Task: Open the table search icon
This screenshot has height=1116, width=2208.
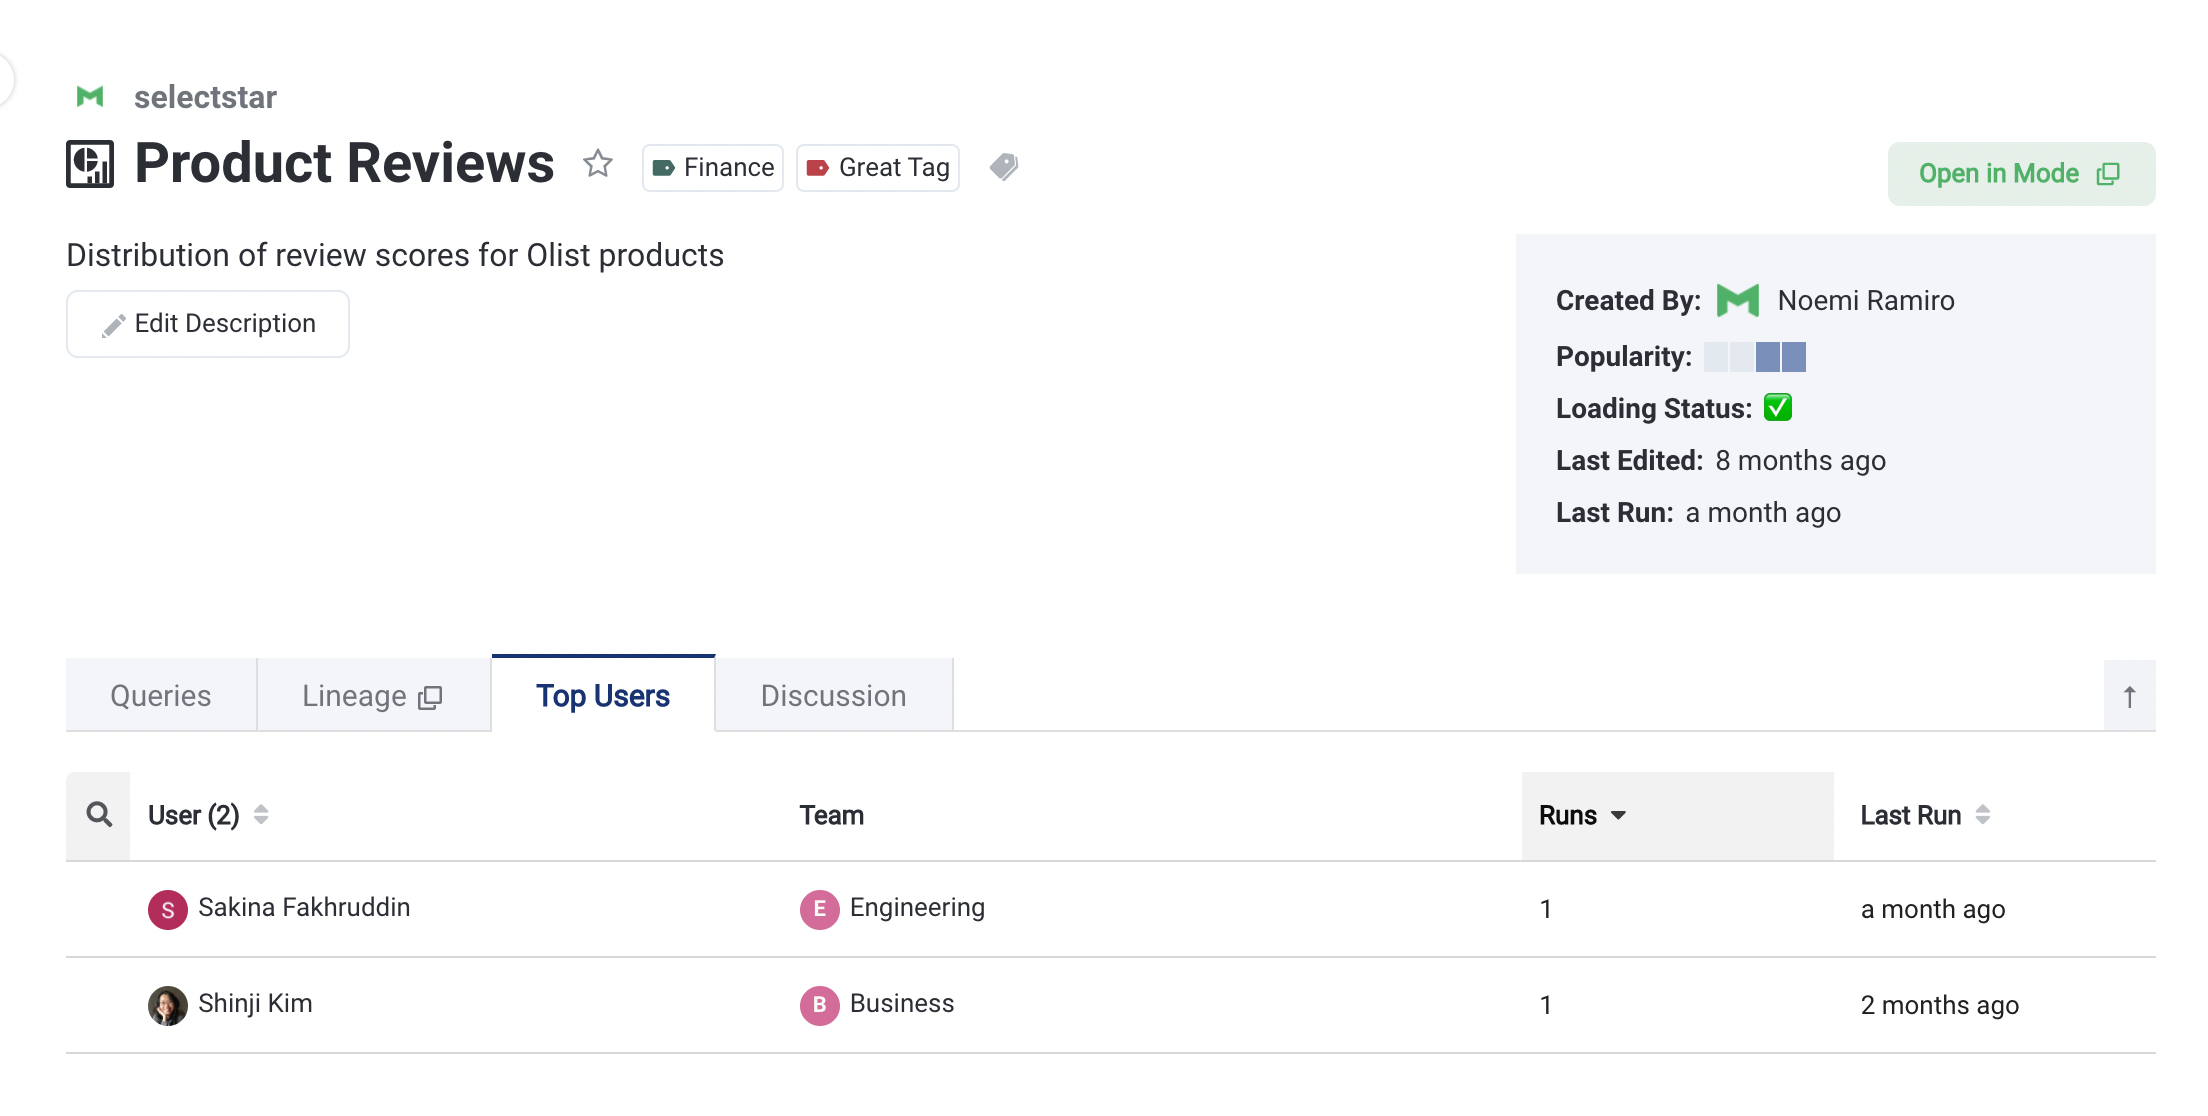Action: [99, 815]
